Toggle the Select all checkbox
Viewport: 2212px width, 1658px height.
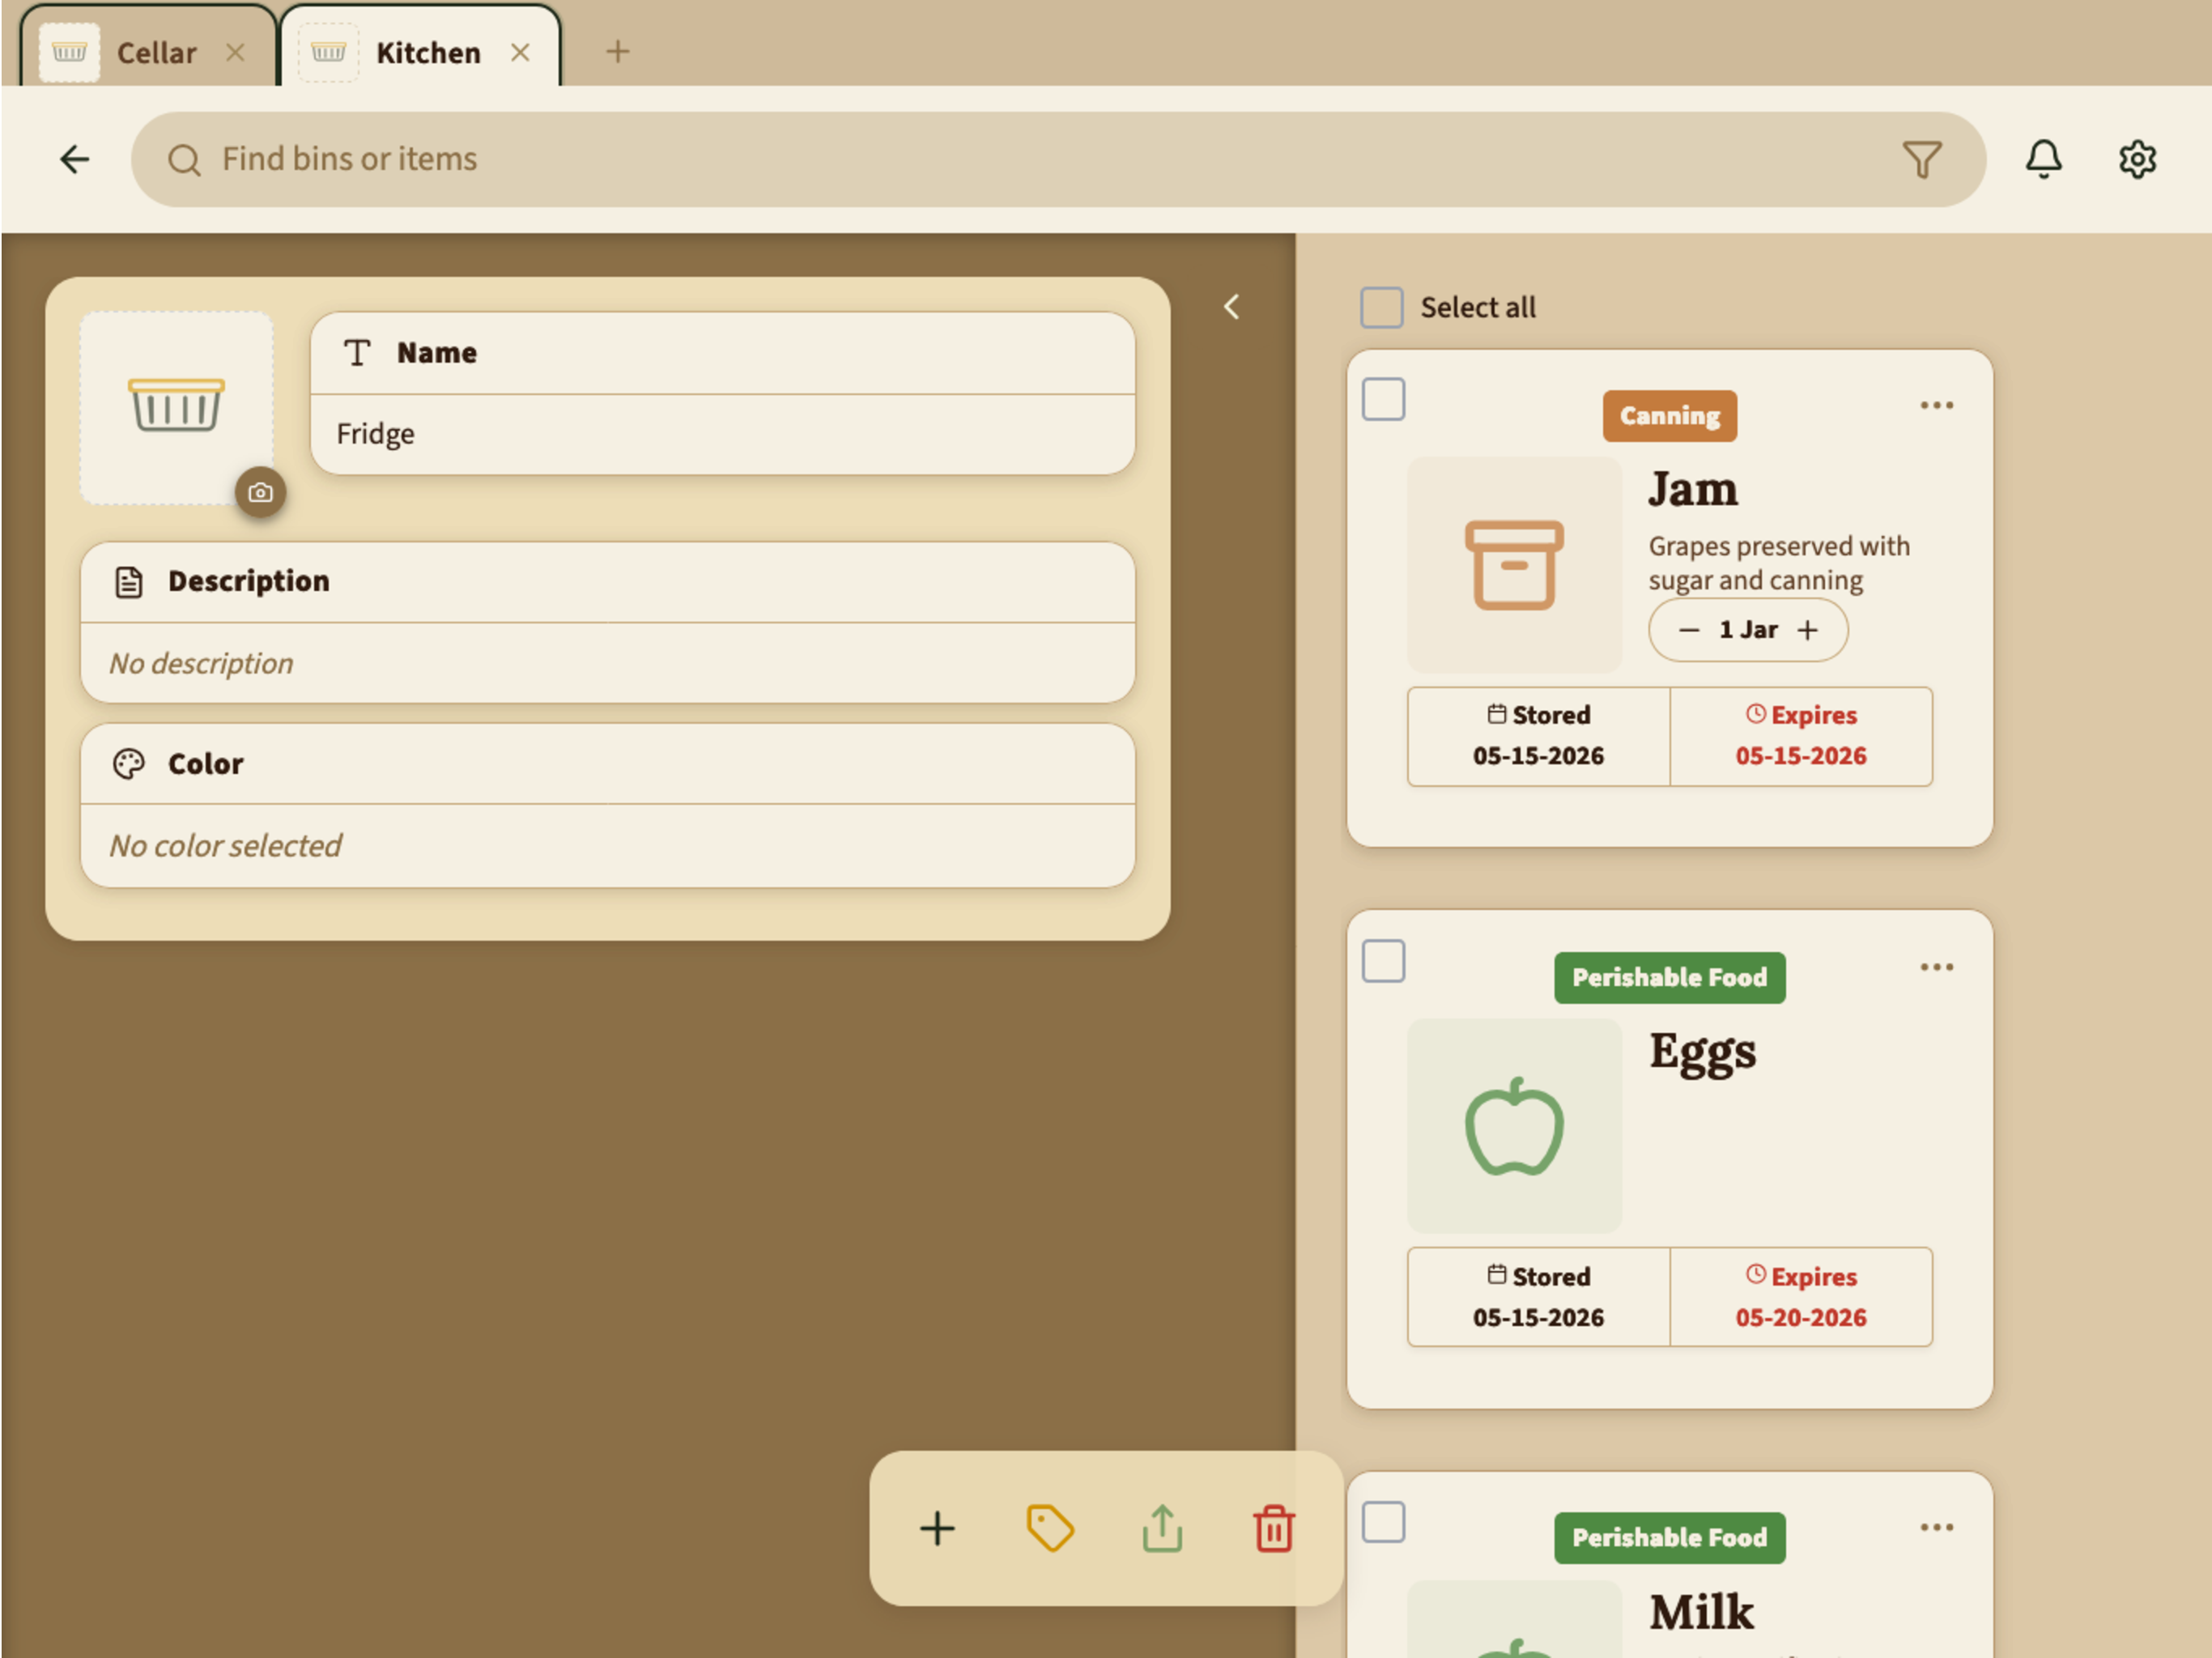(x=1381, y=307)
